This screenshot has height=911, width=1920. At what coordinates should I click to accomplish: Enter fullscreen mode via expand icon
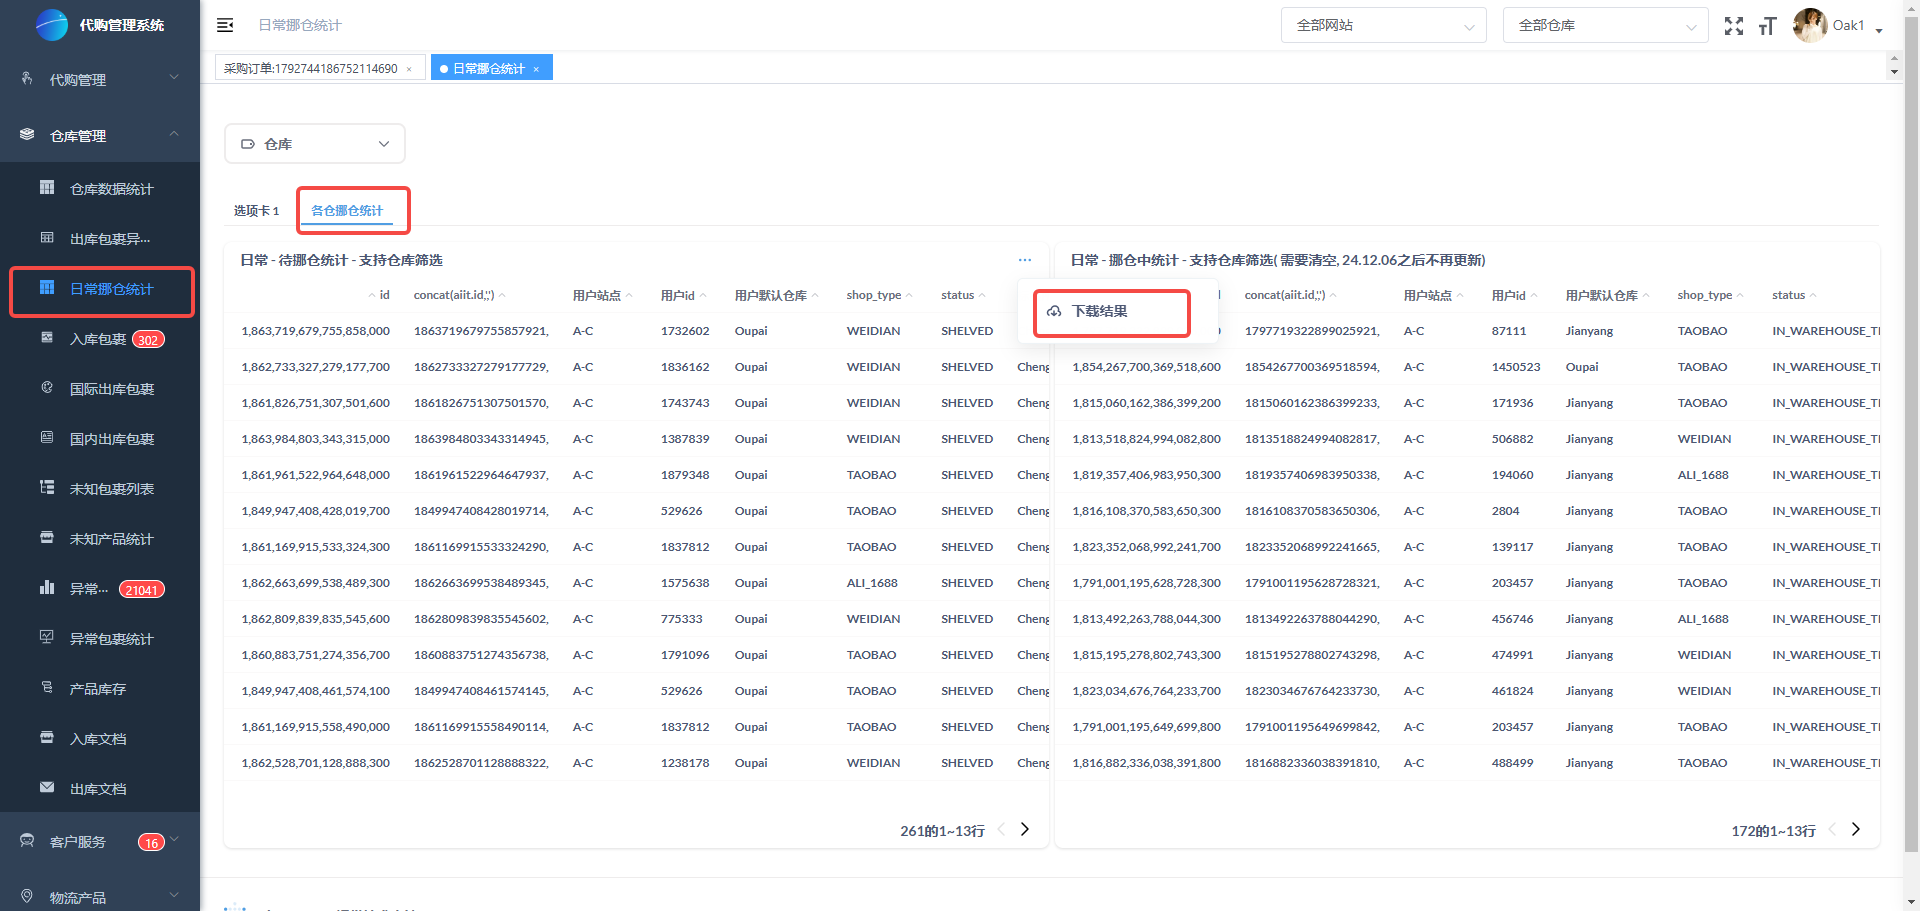pyautogui.click(x=1733, y=26)
